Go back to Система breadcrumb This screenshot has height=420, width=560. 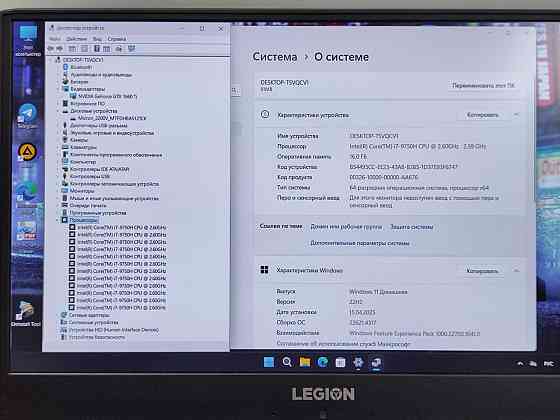pos(275,57)
